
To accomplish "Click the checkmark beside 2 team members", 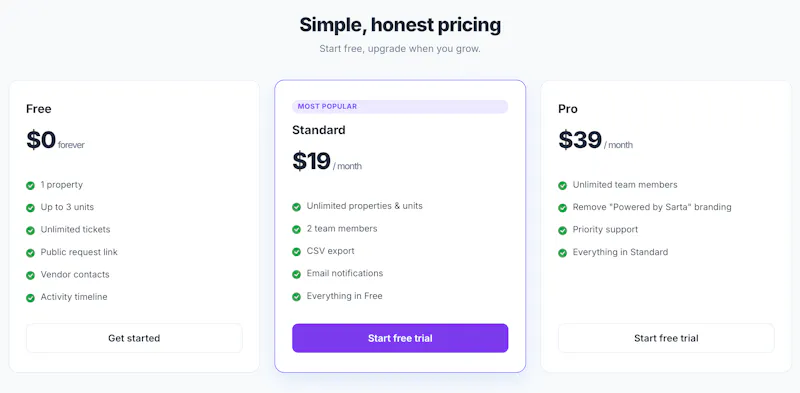I will (x=296, y=229).
